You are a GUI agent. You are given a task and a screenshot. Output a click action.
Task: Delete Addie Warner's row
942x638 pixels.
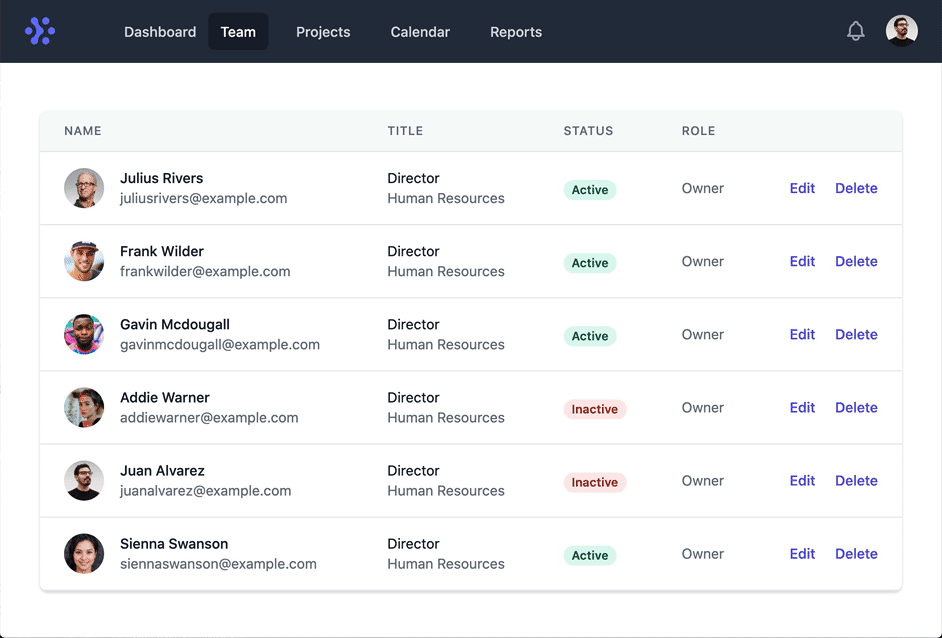pos(856,407)
